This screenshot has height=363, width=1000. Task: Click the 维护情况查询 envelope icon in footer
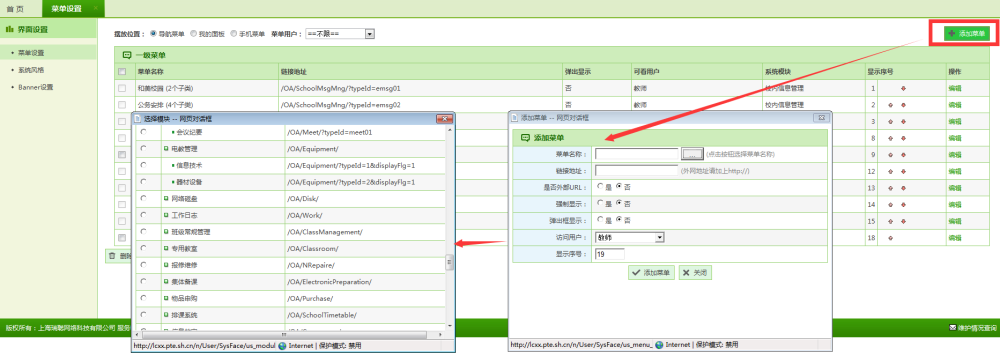point(953,328)
